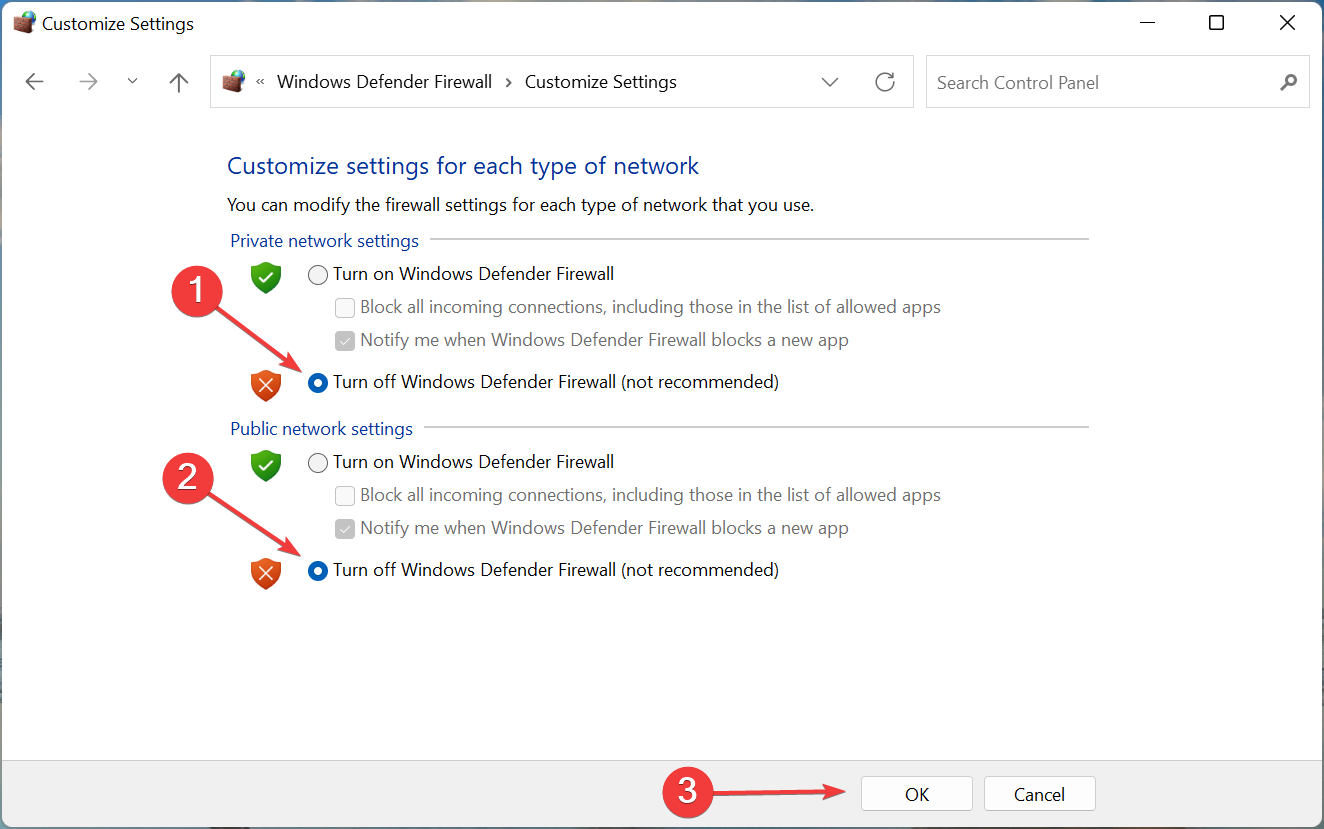Expand address bar history dropdown
Screen dimensions: 1324x829
point(829,82)
